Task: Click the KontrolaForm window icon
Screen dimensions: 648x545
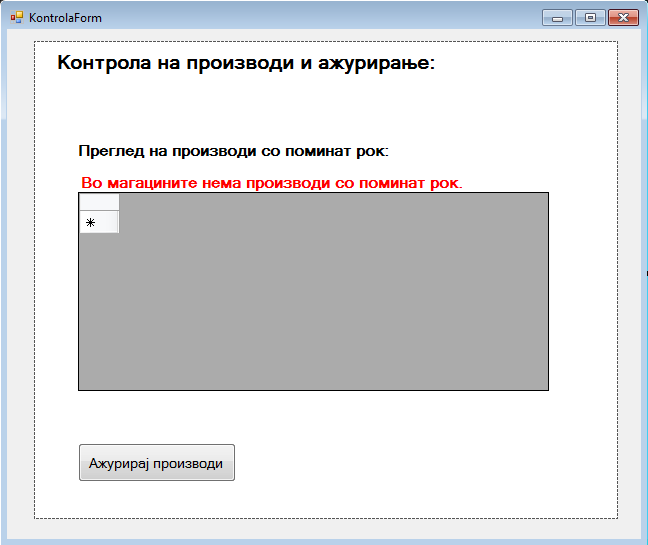Action: pos(16,17)
